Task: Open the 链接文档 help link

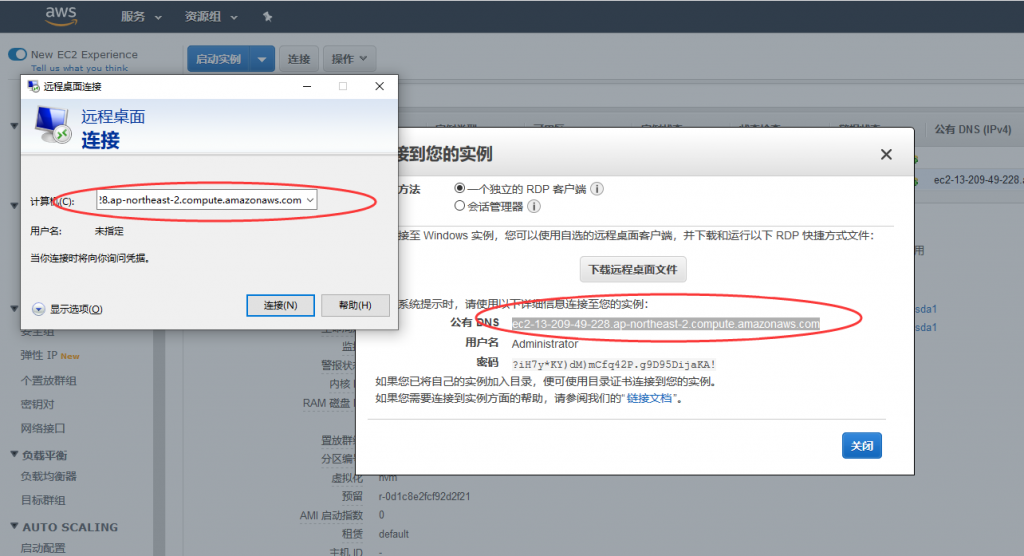Action: pos(651,398)
